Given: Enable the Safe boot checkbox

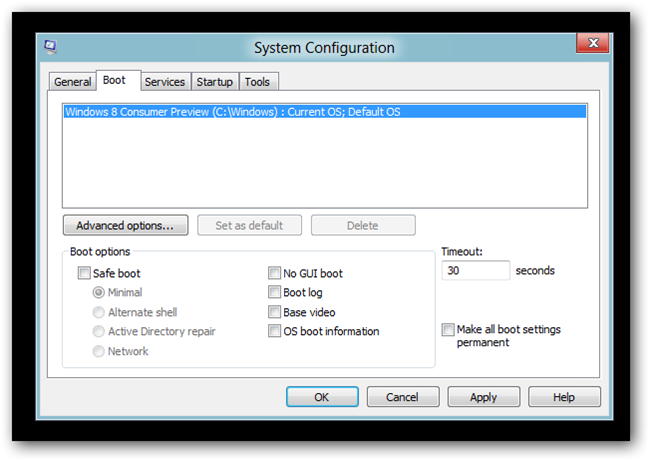Looking at the screenshot, I should pyautogui.click(x=84, y=273).
